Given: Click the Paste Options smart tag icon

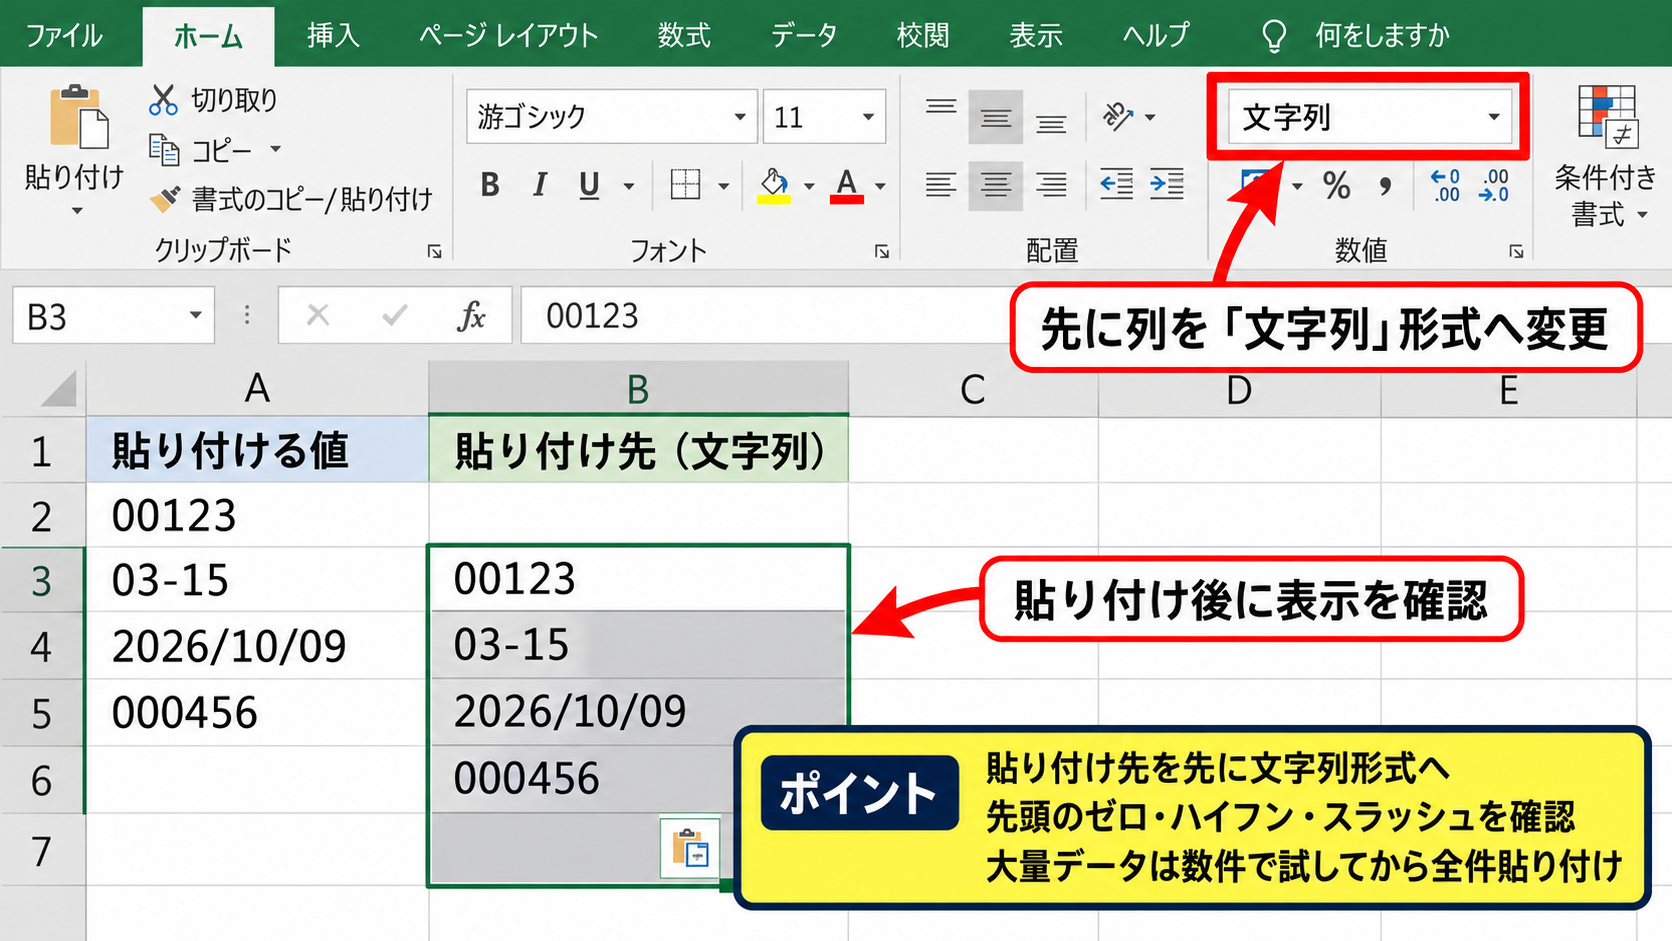Looking at the screenshot, I should (690, 849).
